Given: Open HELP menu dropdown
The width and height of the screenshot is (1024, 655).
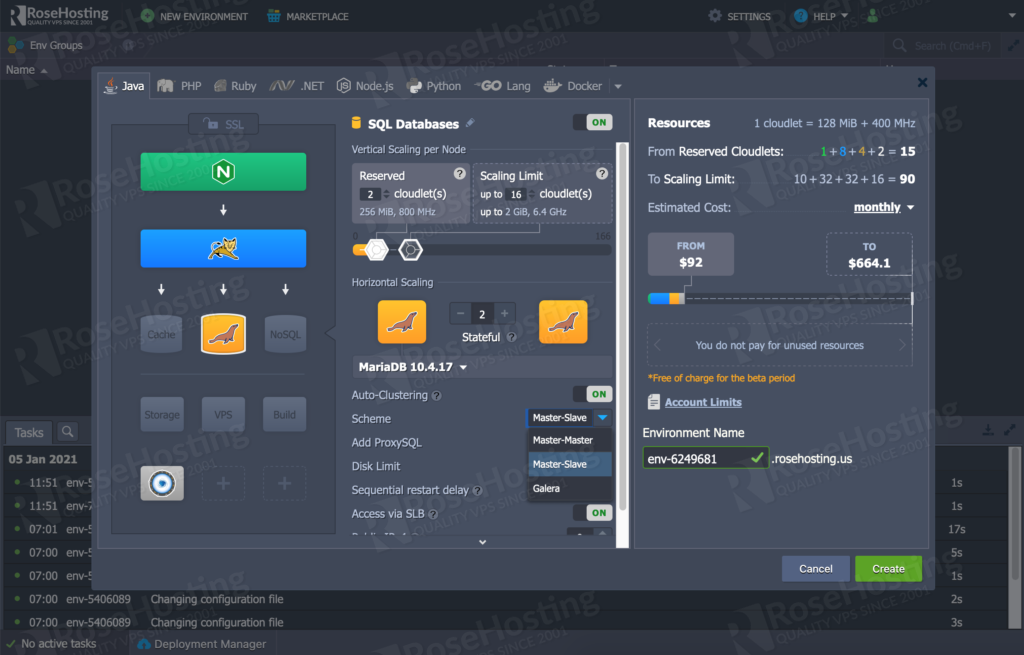Looking at the screenshot, I should click(x=821, y=16).
